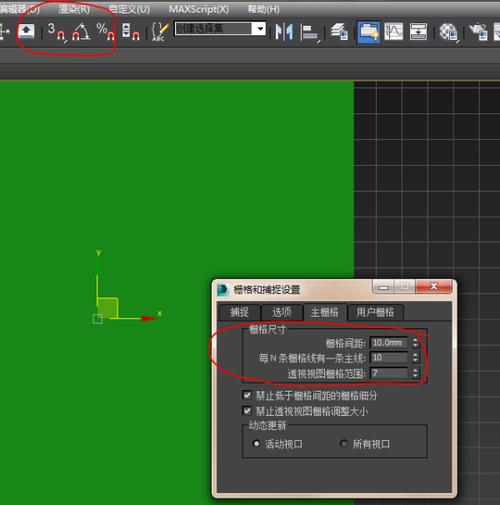Click the red X axis arrow of gizmo
This screenshot has height=505, width=500.
click(x=149, y=318)
